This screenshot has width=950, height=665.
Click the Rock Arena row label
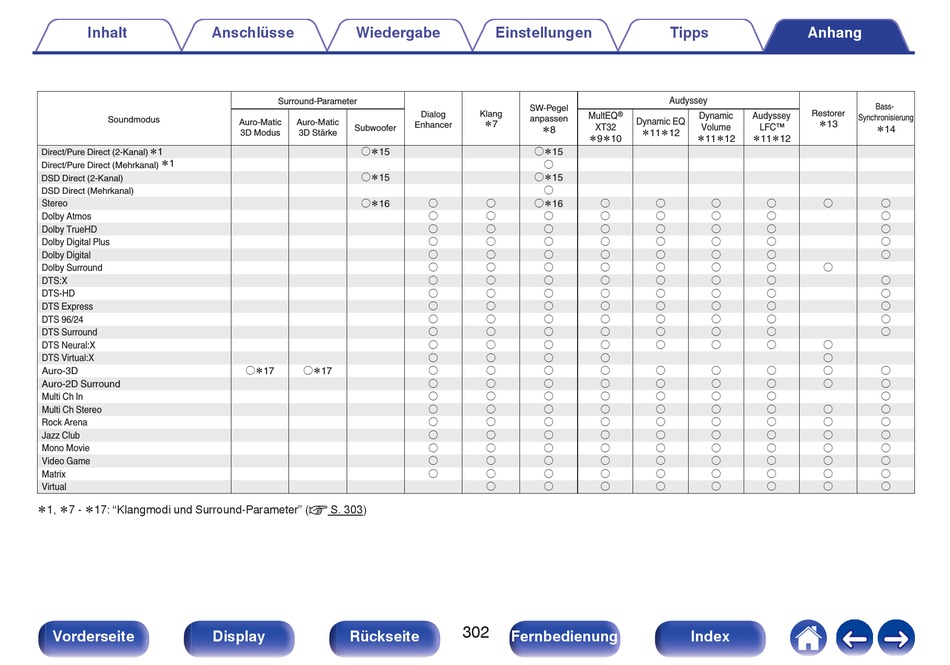pos(64,423)
